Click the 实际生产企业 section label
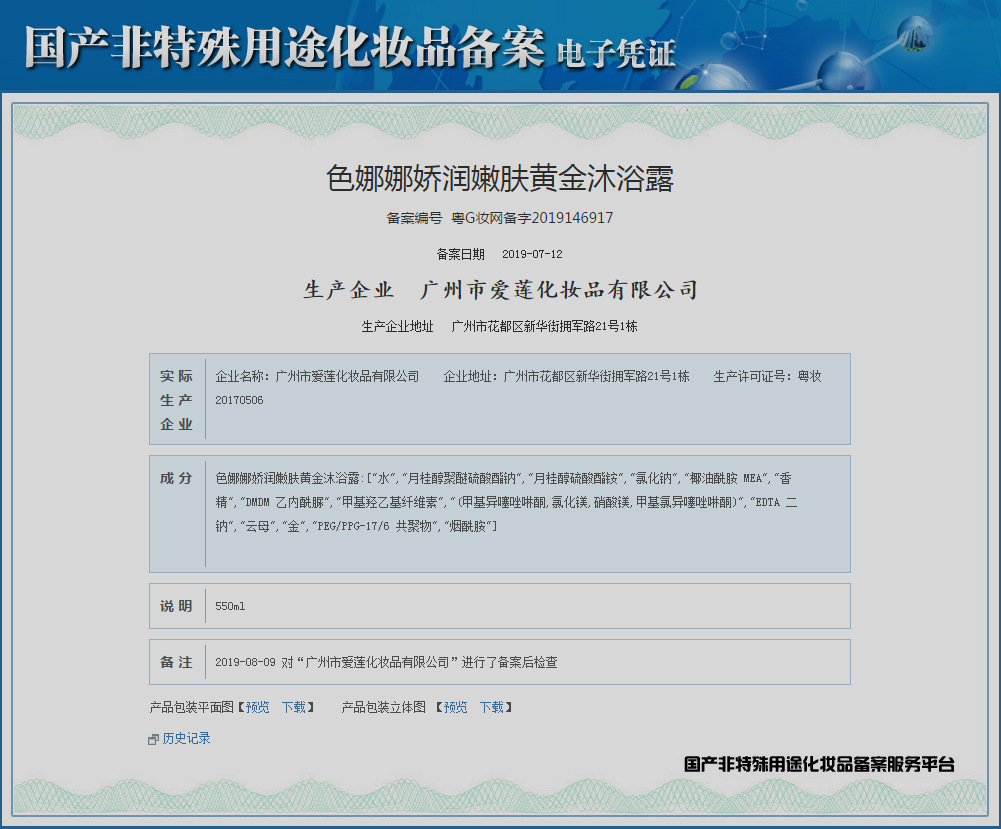The height and width of the screenshot is (829, 1001). [x=176, y=400]
